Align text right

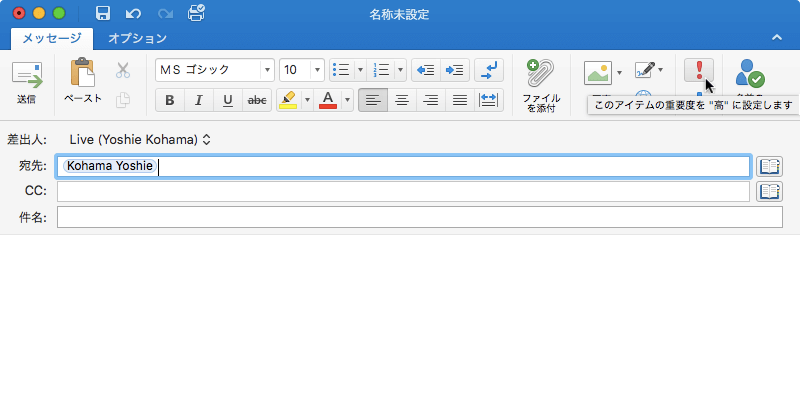point(431,100)
